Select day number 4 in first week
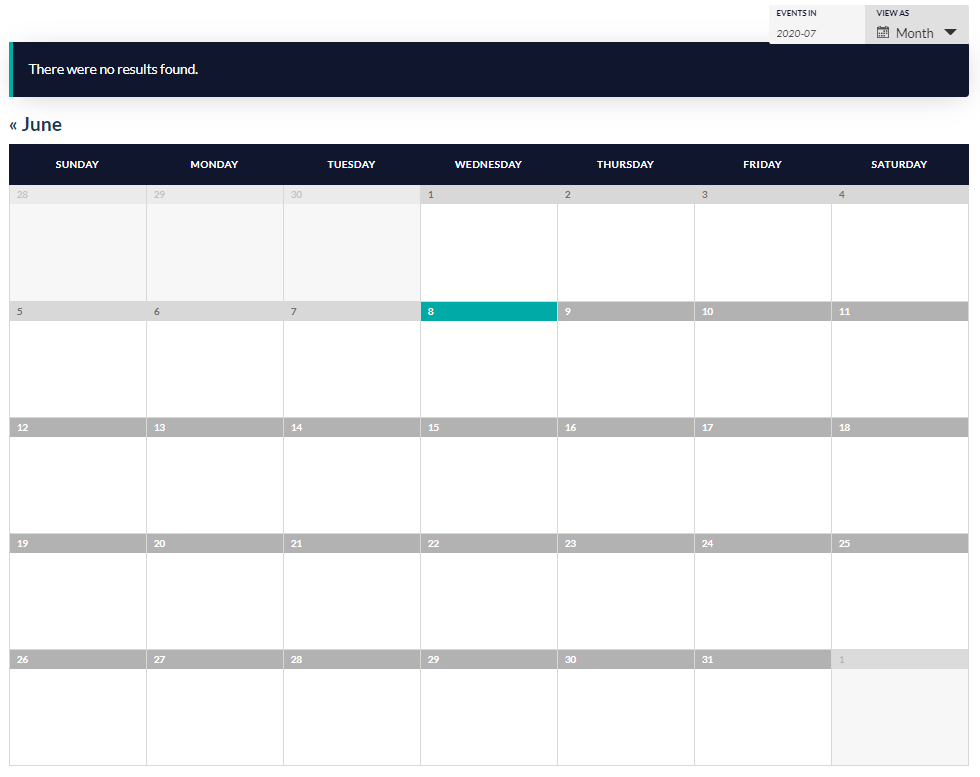Viewport: 980px width, 777px height. point(842,194)
